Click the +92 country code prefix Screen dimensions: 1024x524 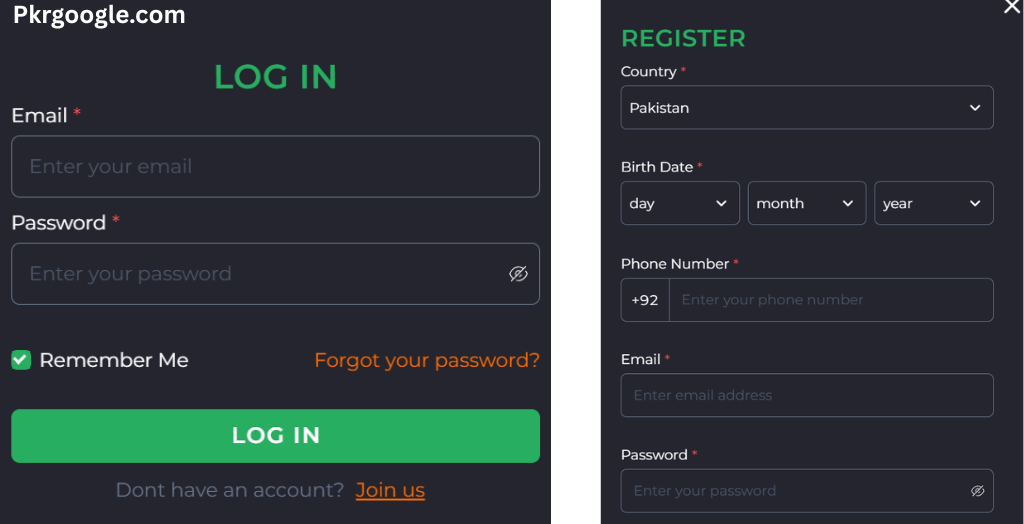pyautogui.click(x=645, y=300)
